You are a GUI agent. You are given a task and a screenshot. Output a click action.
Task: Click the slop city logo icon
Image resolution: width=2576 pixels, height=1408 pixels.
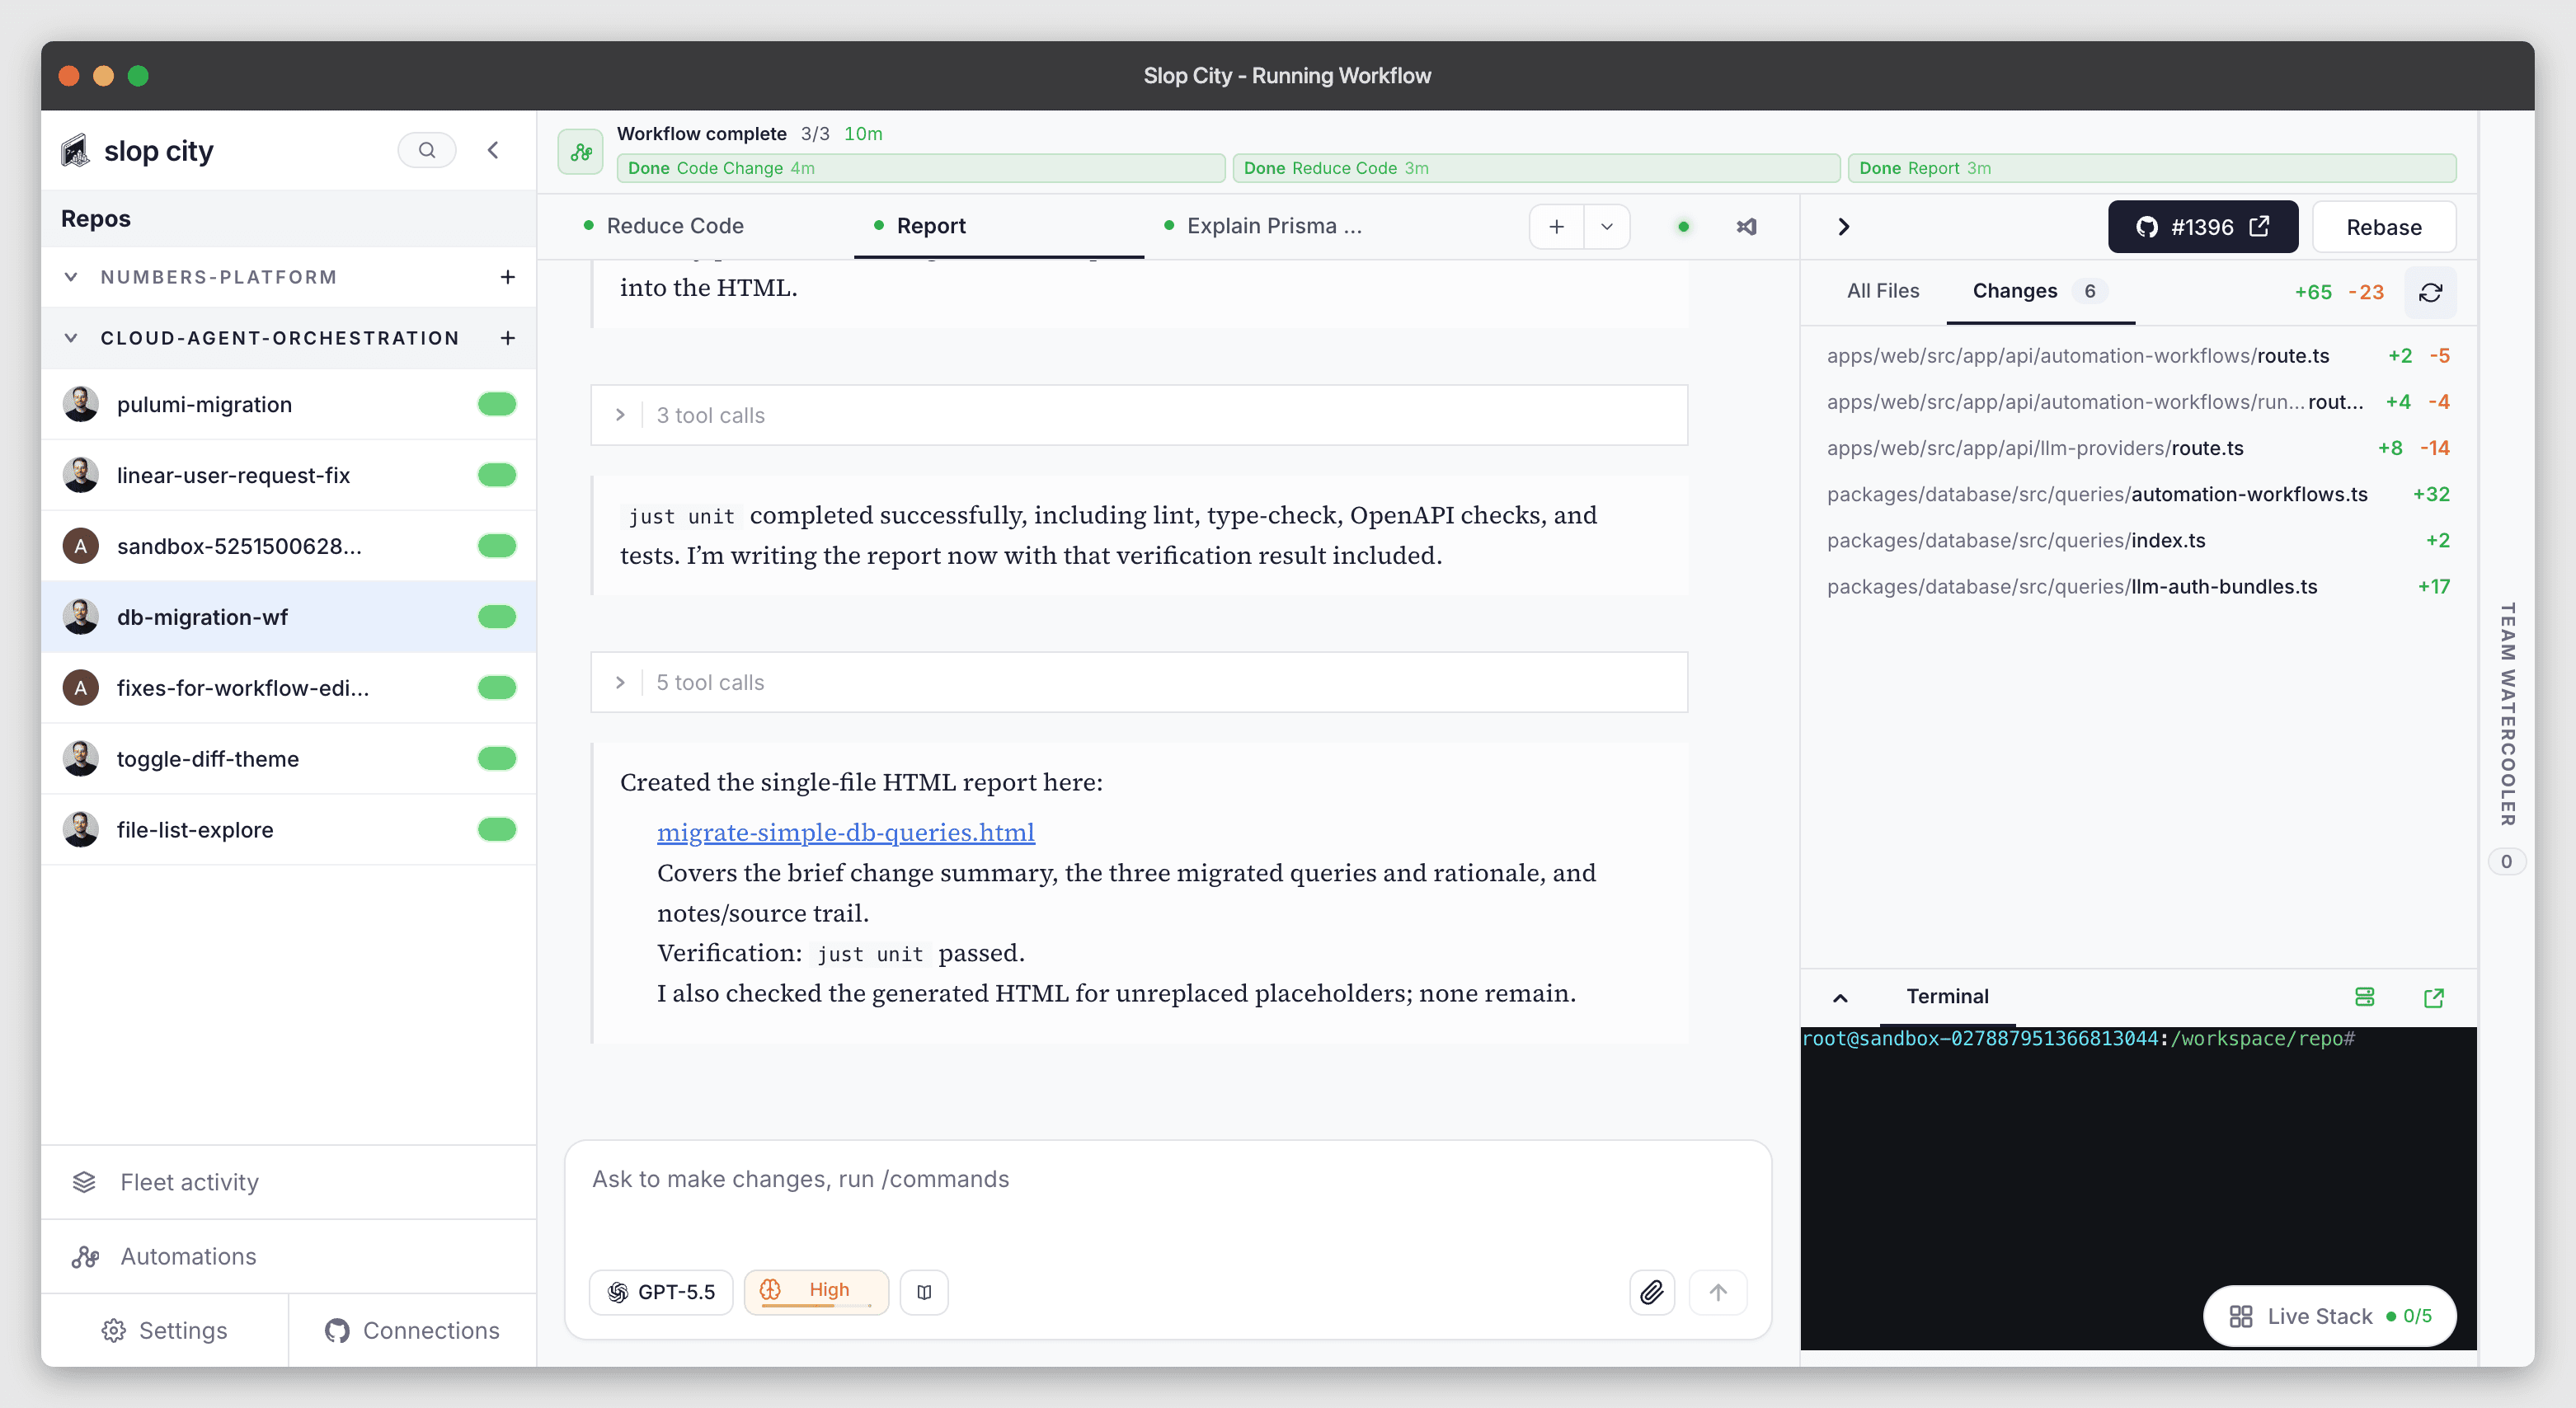75,151
